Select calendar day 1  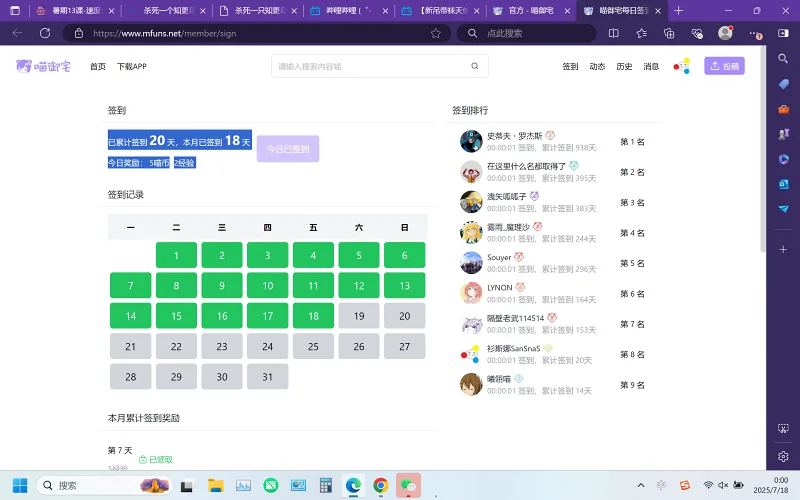point(176,255)
